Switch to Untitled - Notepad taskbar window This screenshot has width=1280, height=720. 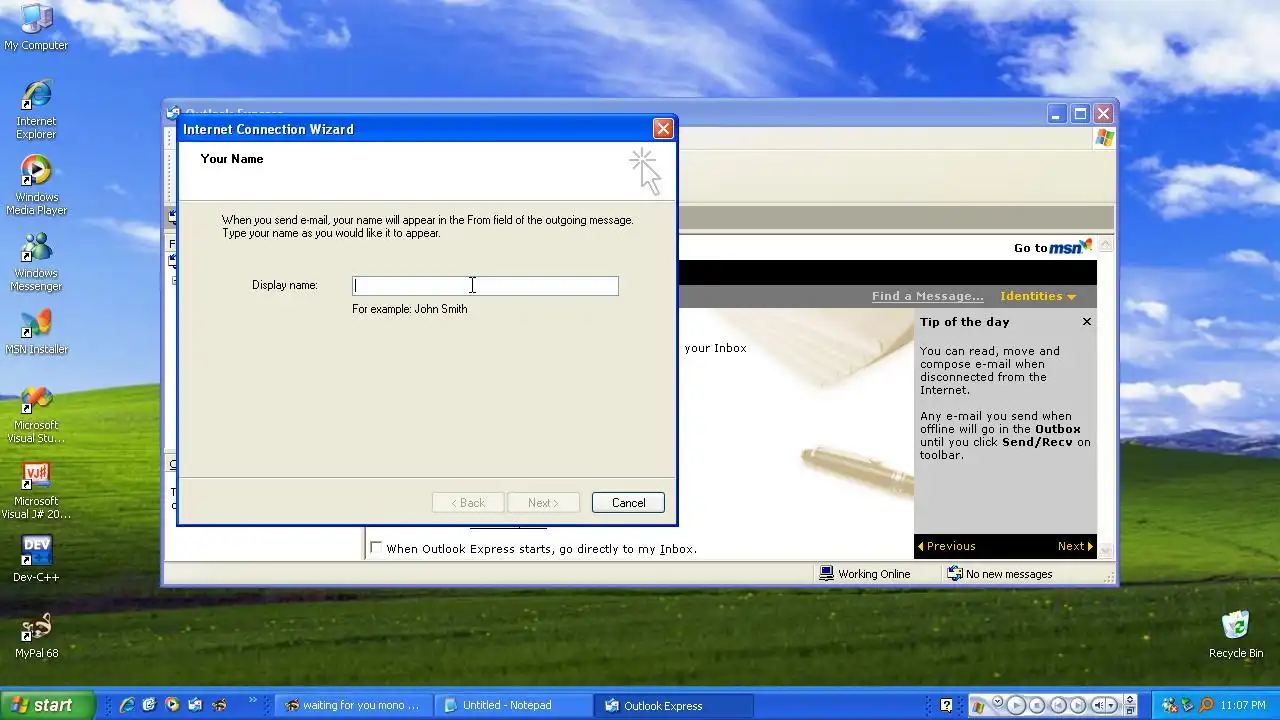(513, 705)
